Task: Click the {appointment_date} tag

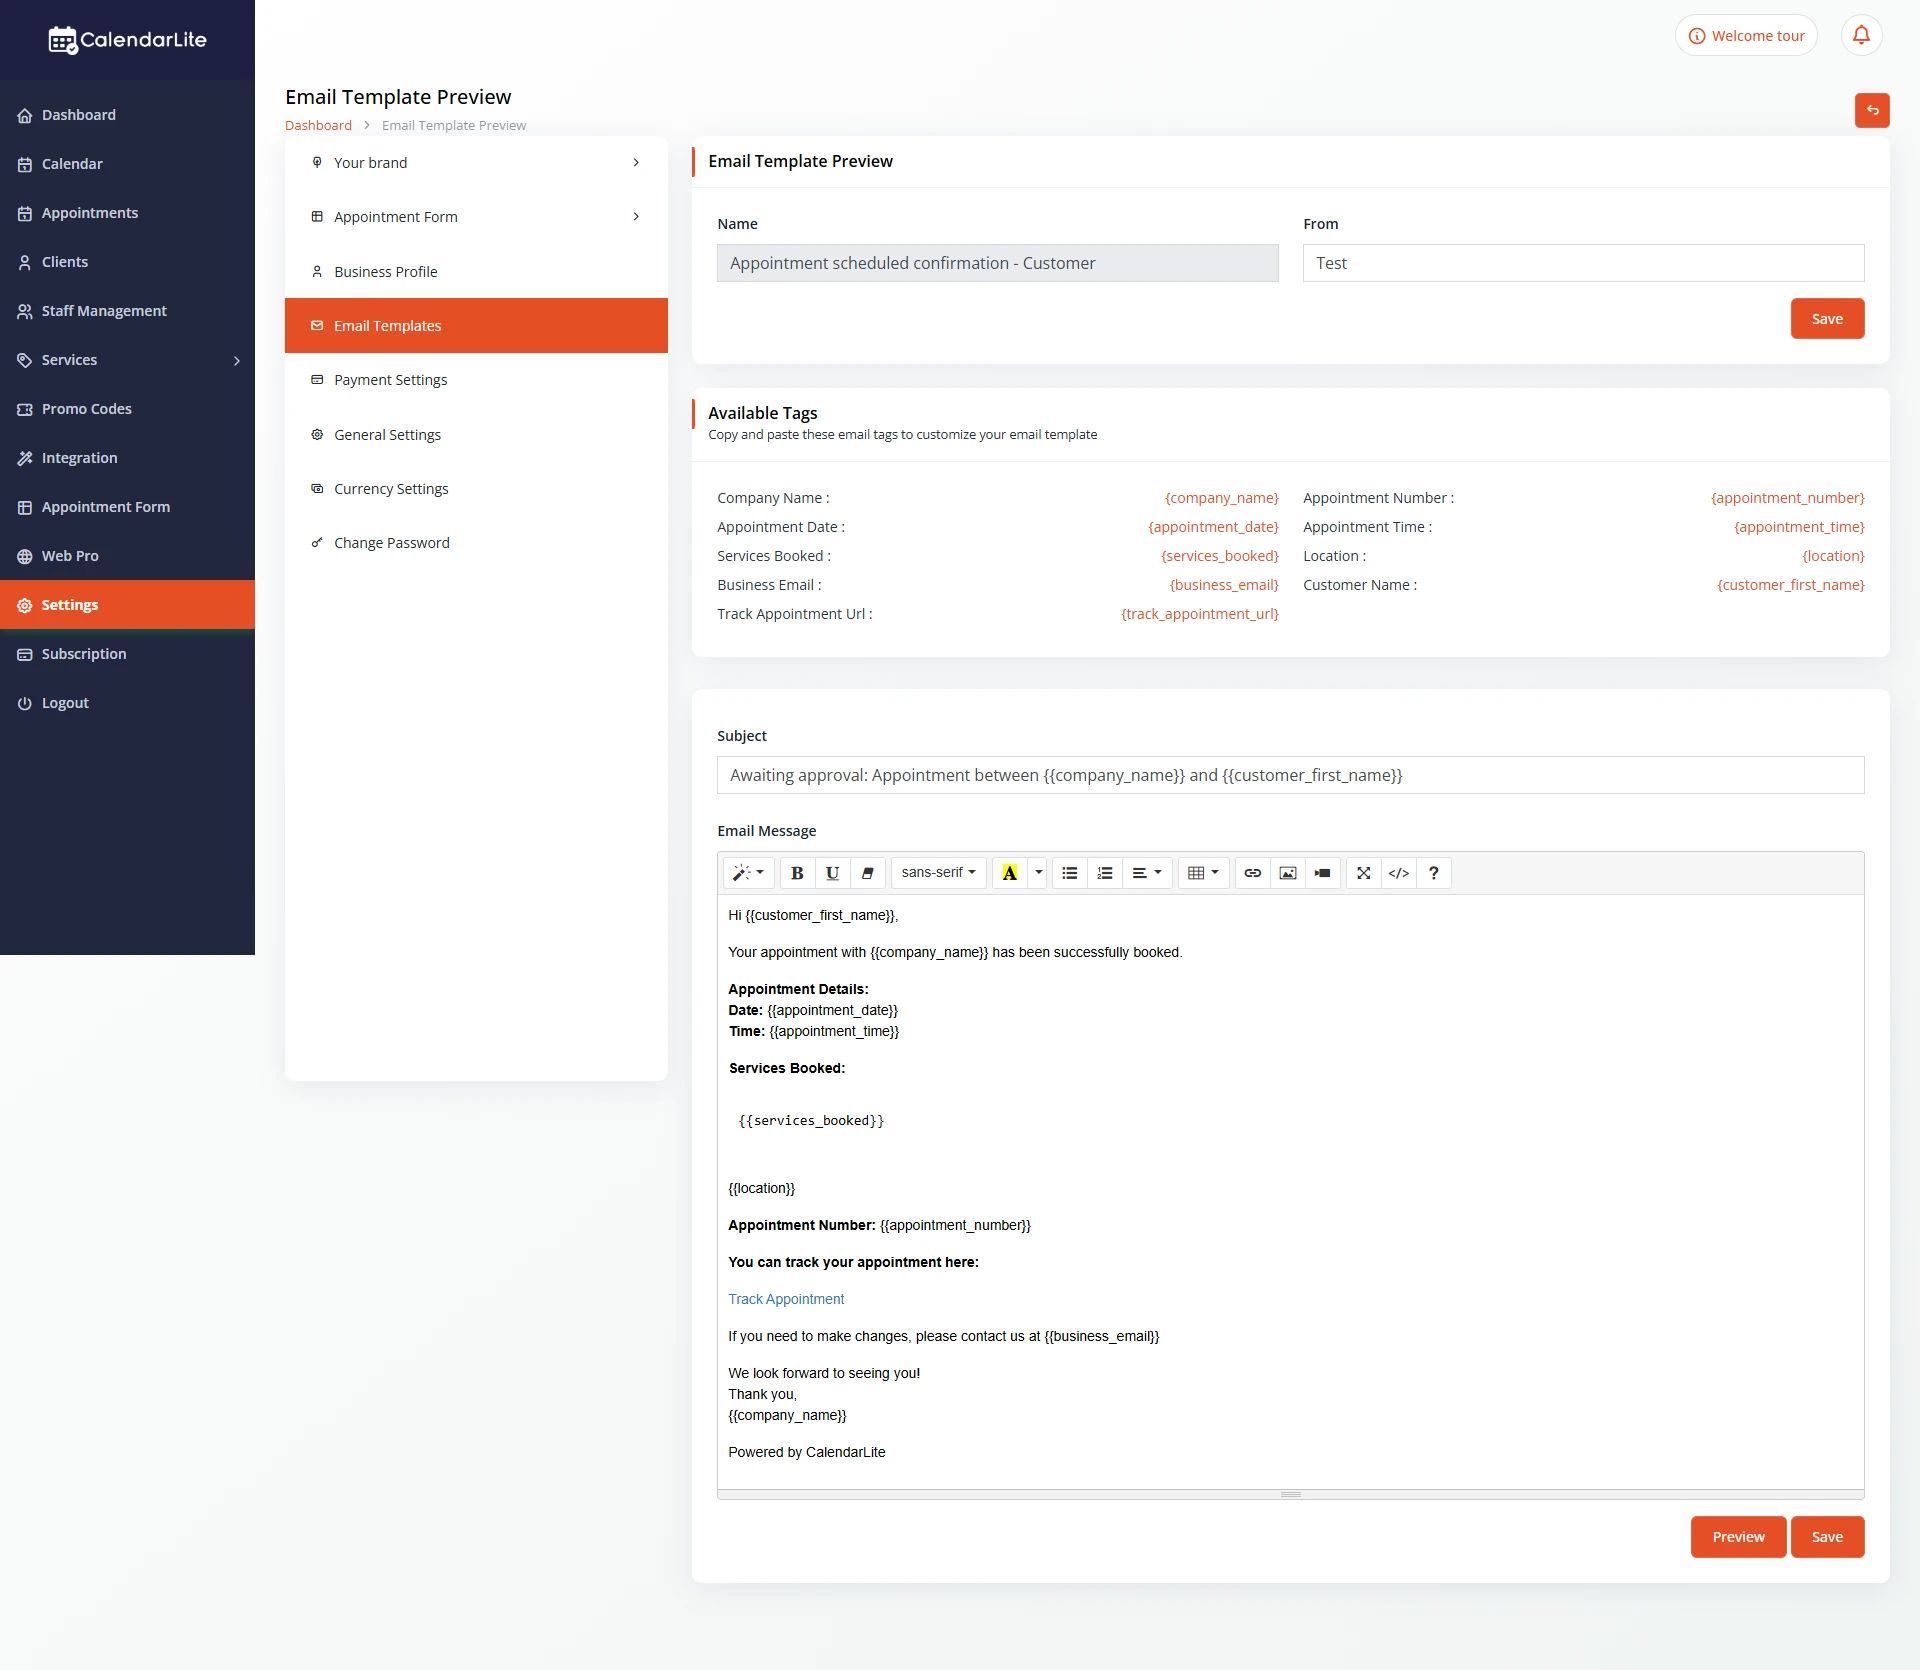Action: pos(1213,527)
